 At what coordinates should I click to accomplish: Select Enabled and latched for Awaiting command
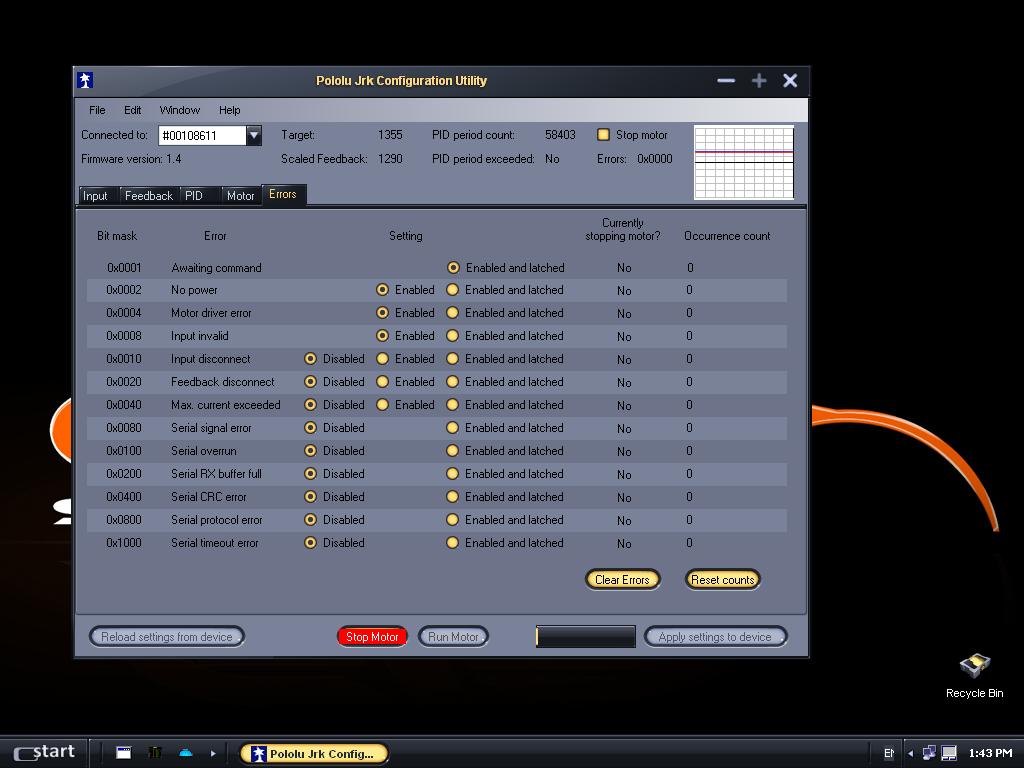[453, 268]
